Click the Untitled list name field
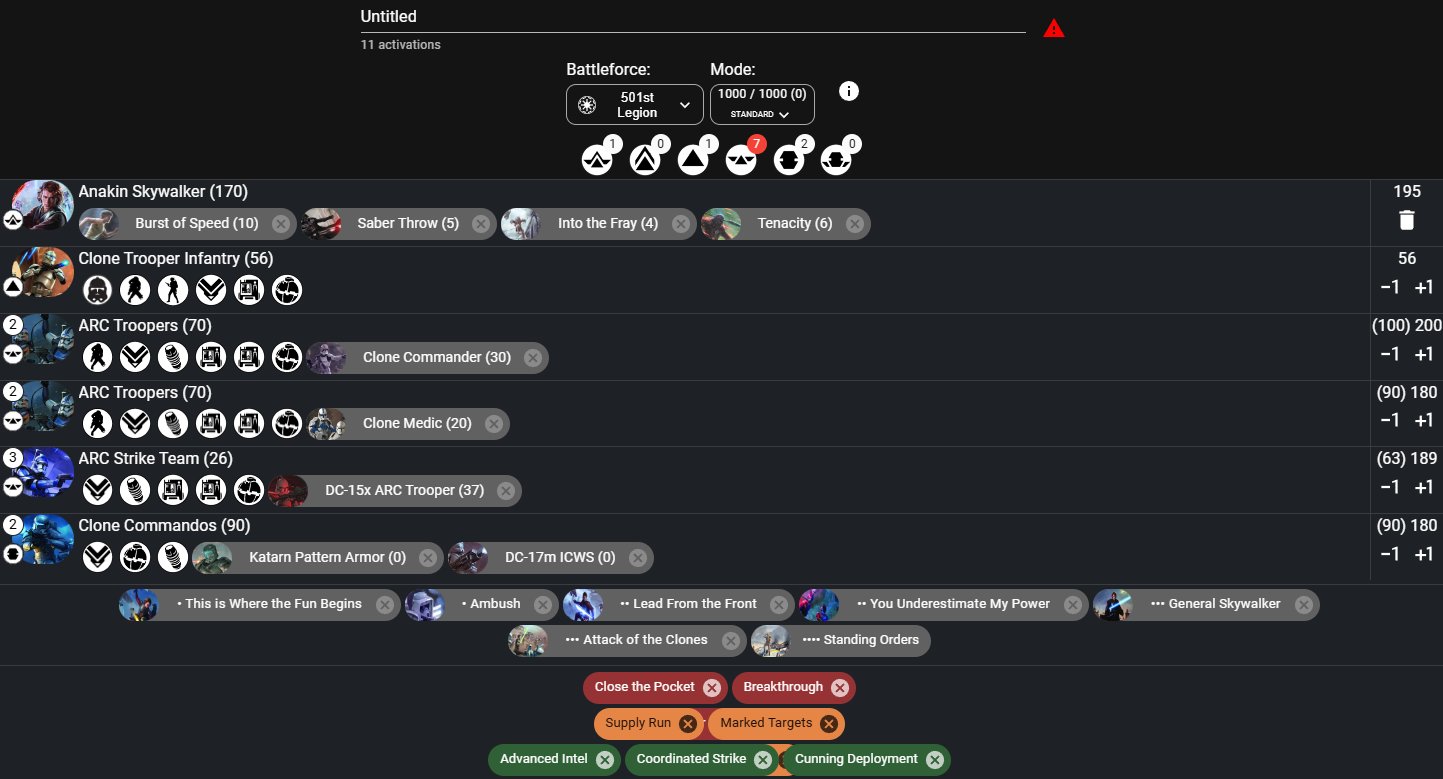Viewport: 1443px width, 779px height. click(x=693, y=17)
